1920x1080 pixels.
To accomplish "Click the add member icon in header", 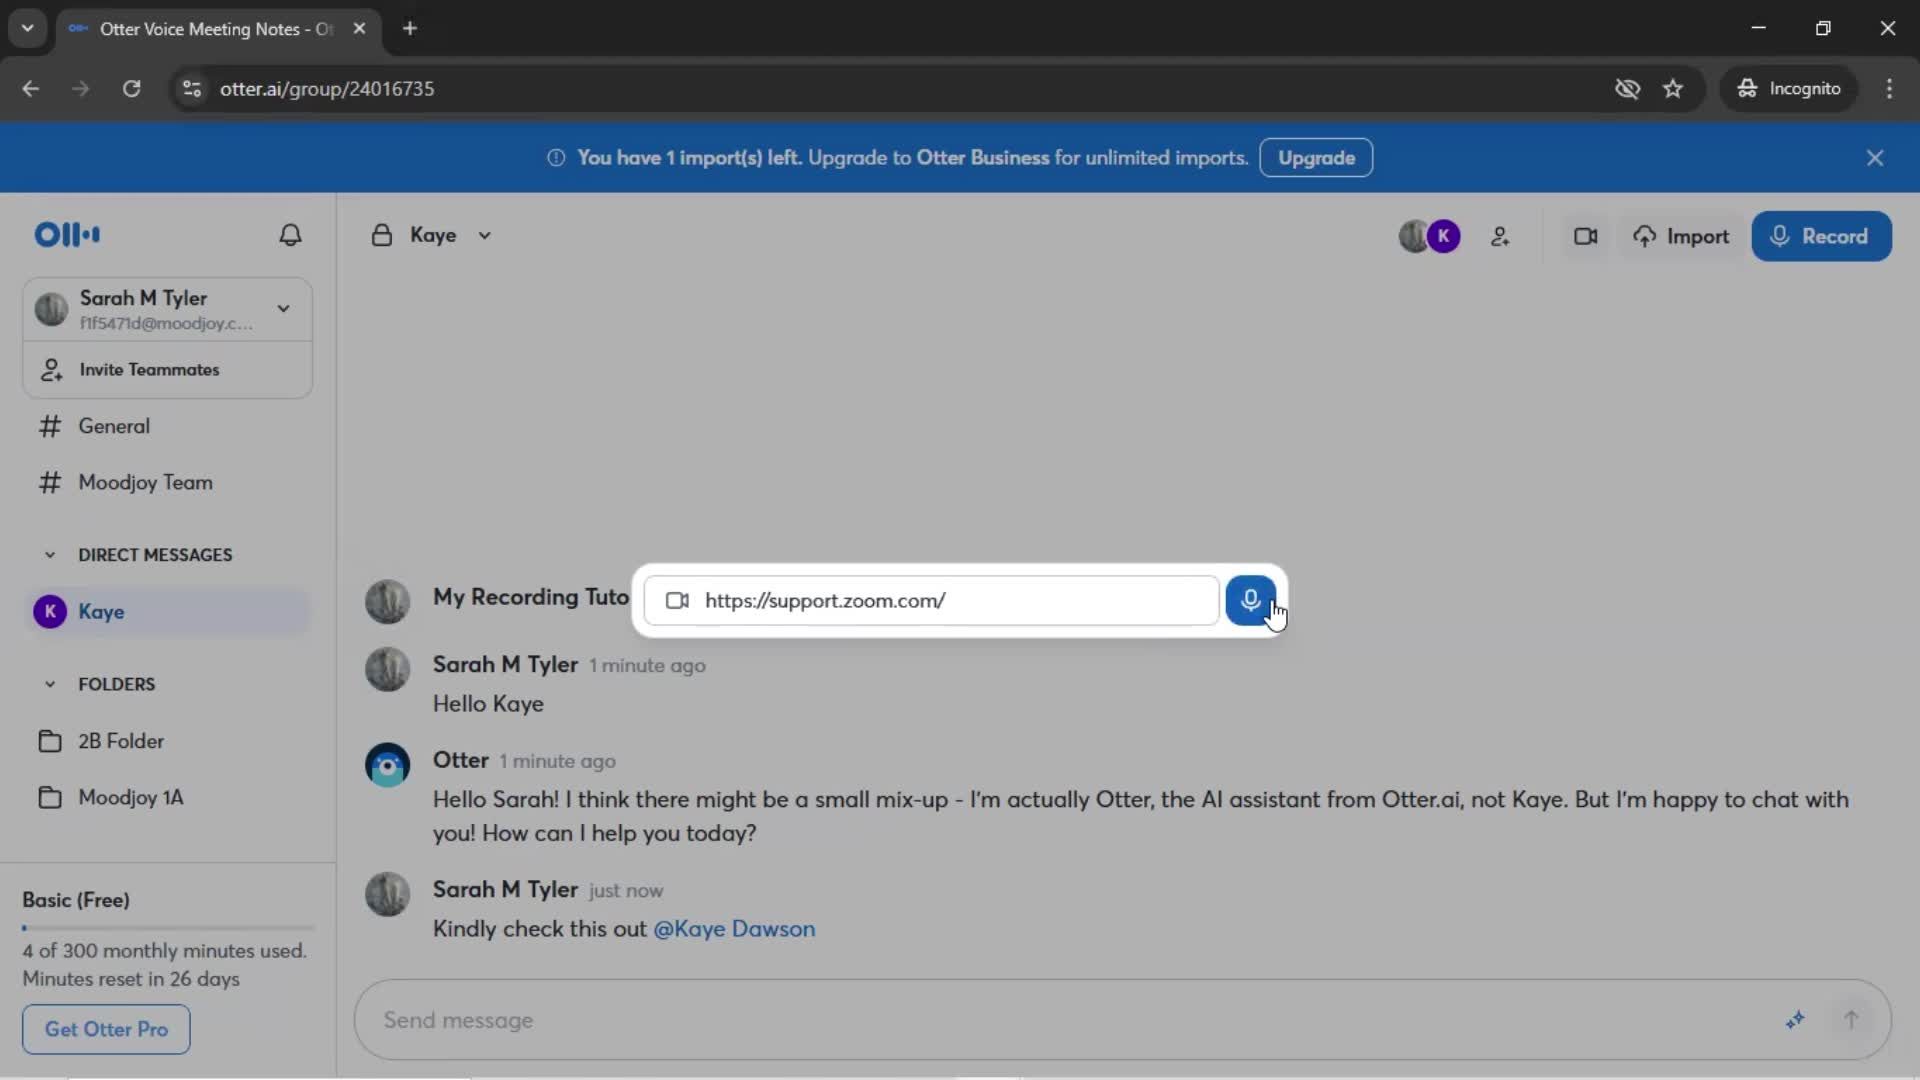I will (1500, 237).
